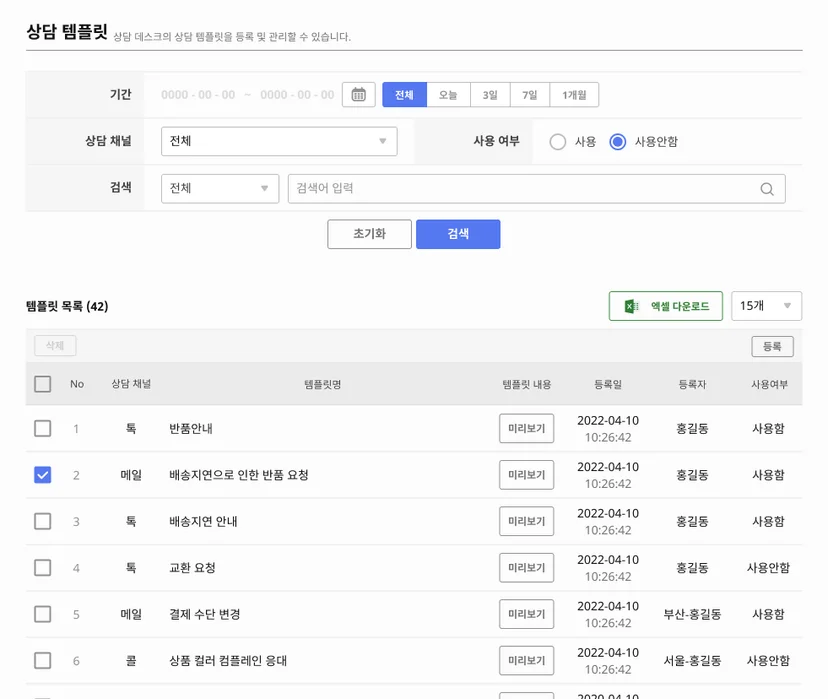
Task: Toggle the select-all header checkbox
Action: pyautogui.click(x=43, y=384)
